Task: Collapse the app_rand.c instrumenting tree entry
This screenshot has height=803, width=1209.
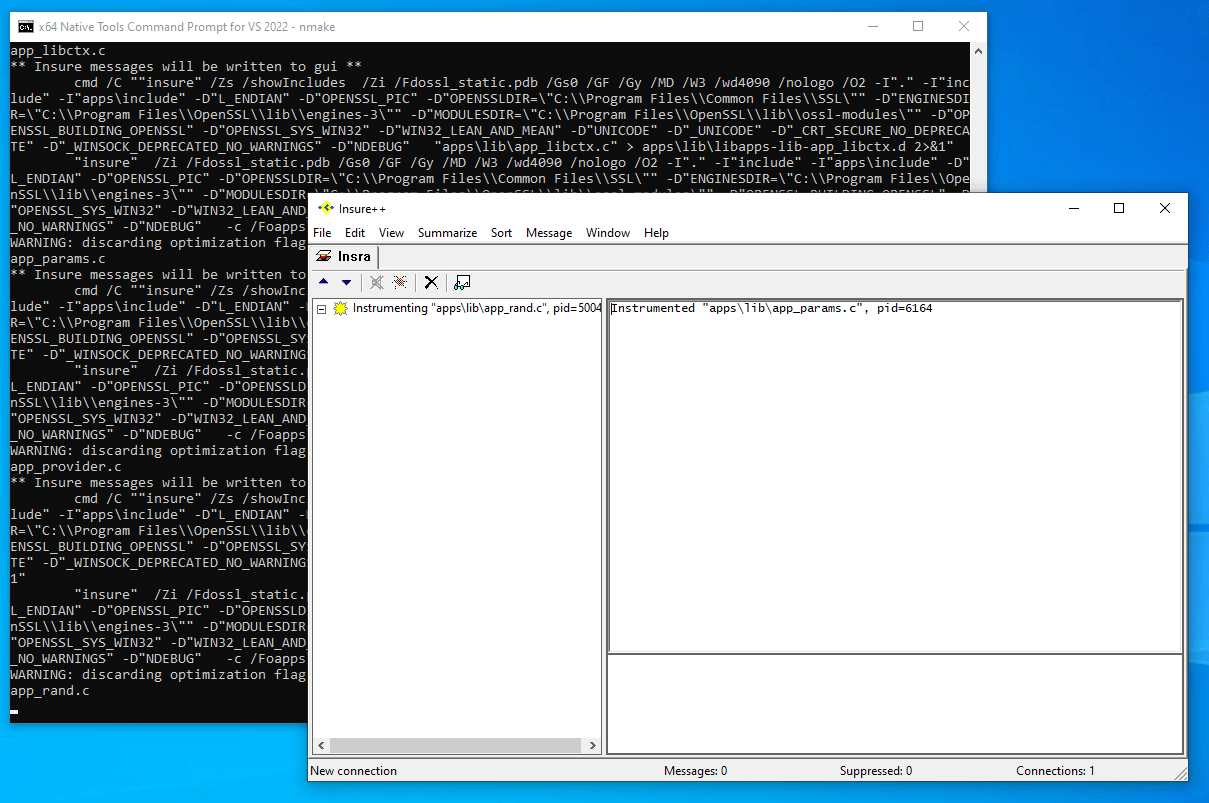Action: [x=321, y=308]
